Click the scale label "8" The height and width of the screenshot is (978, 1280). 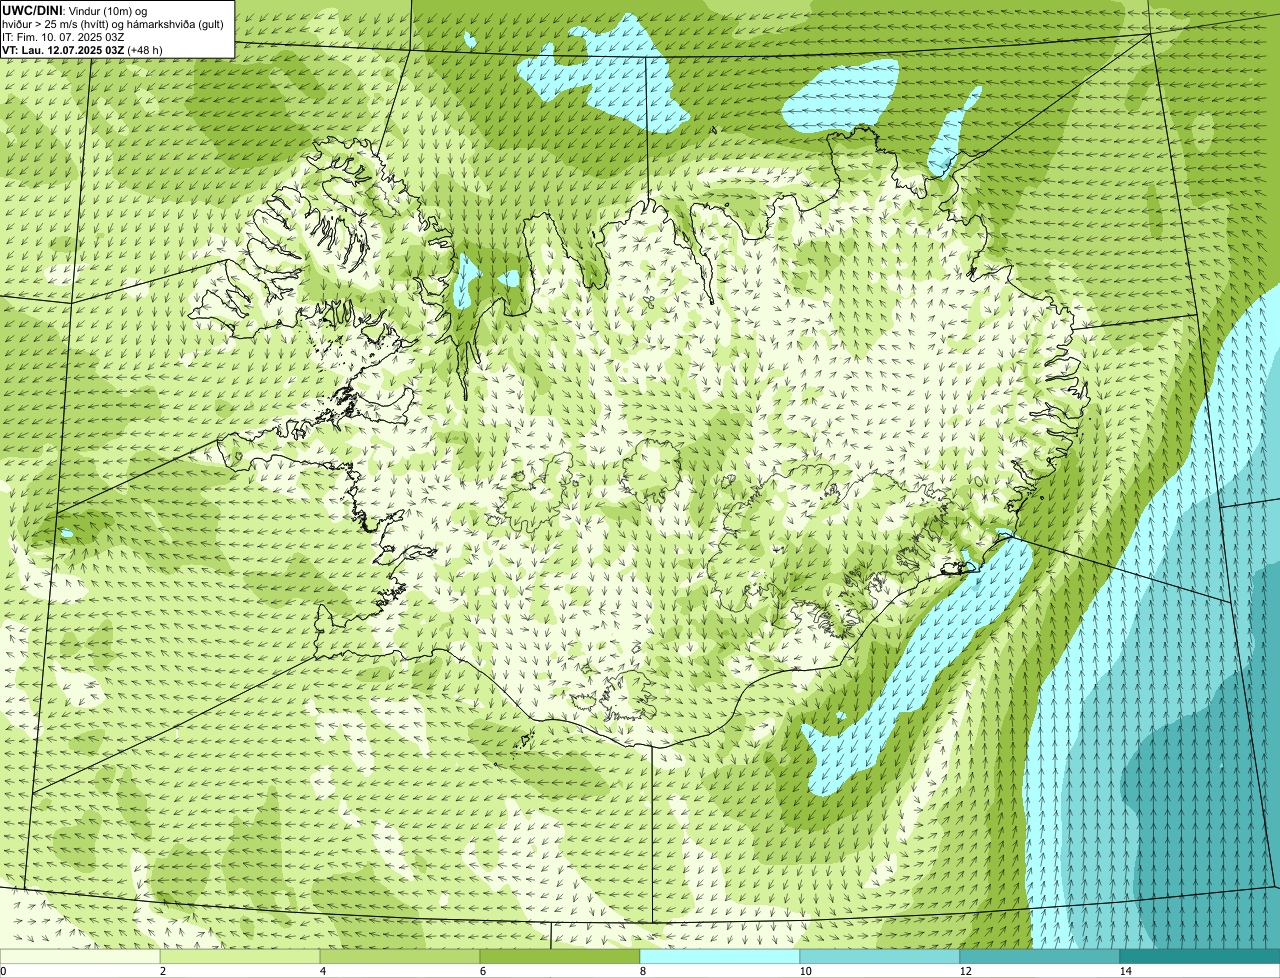pos(642,971)
